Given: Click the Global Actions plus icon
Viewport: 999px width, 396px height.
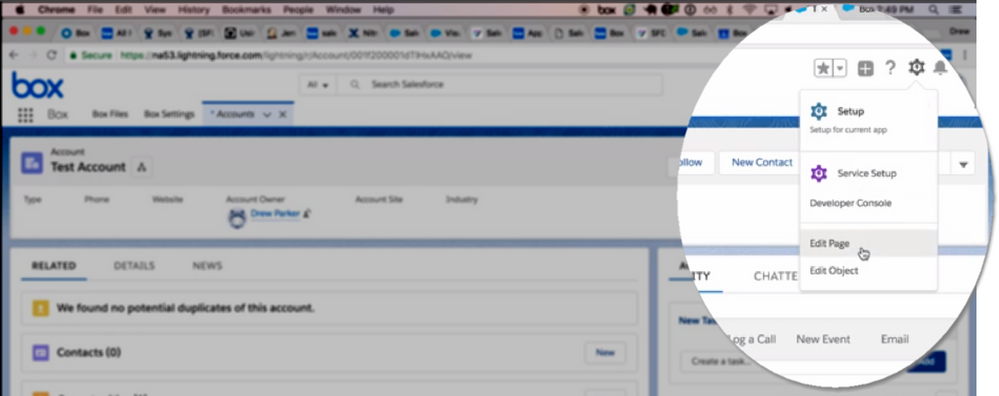Looking at the screenshot, I should [x=865, y=69].
